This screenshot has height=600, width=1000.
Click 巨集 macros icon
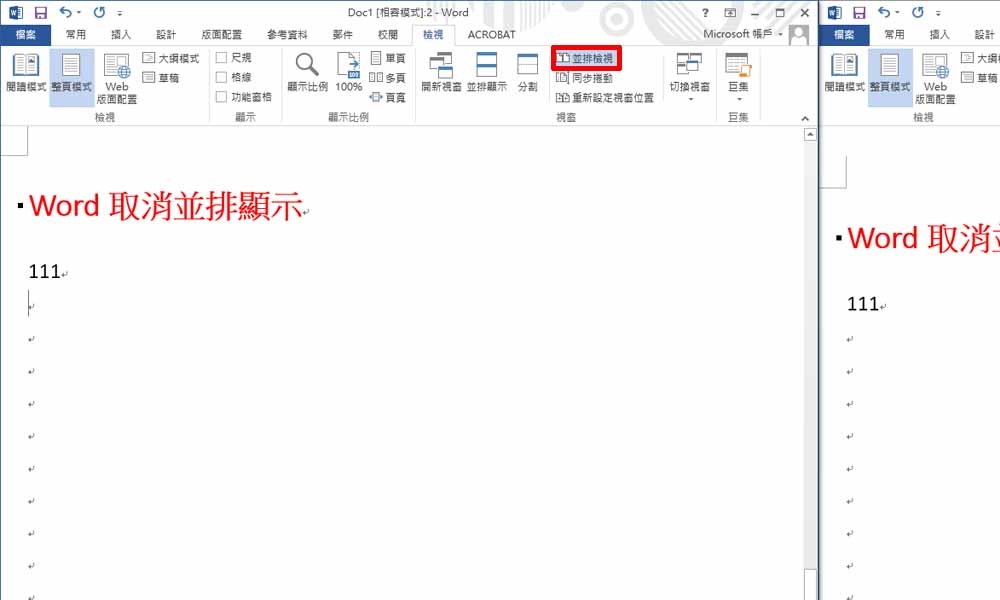pos(739,67)
